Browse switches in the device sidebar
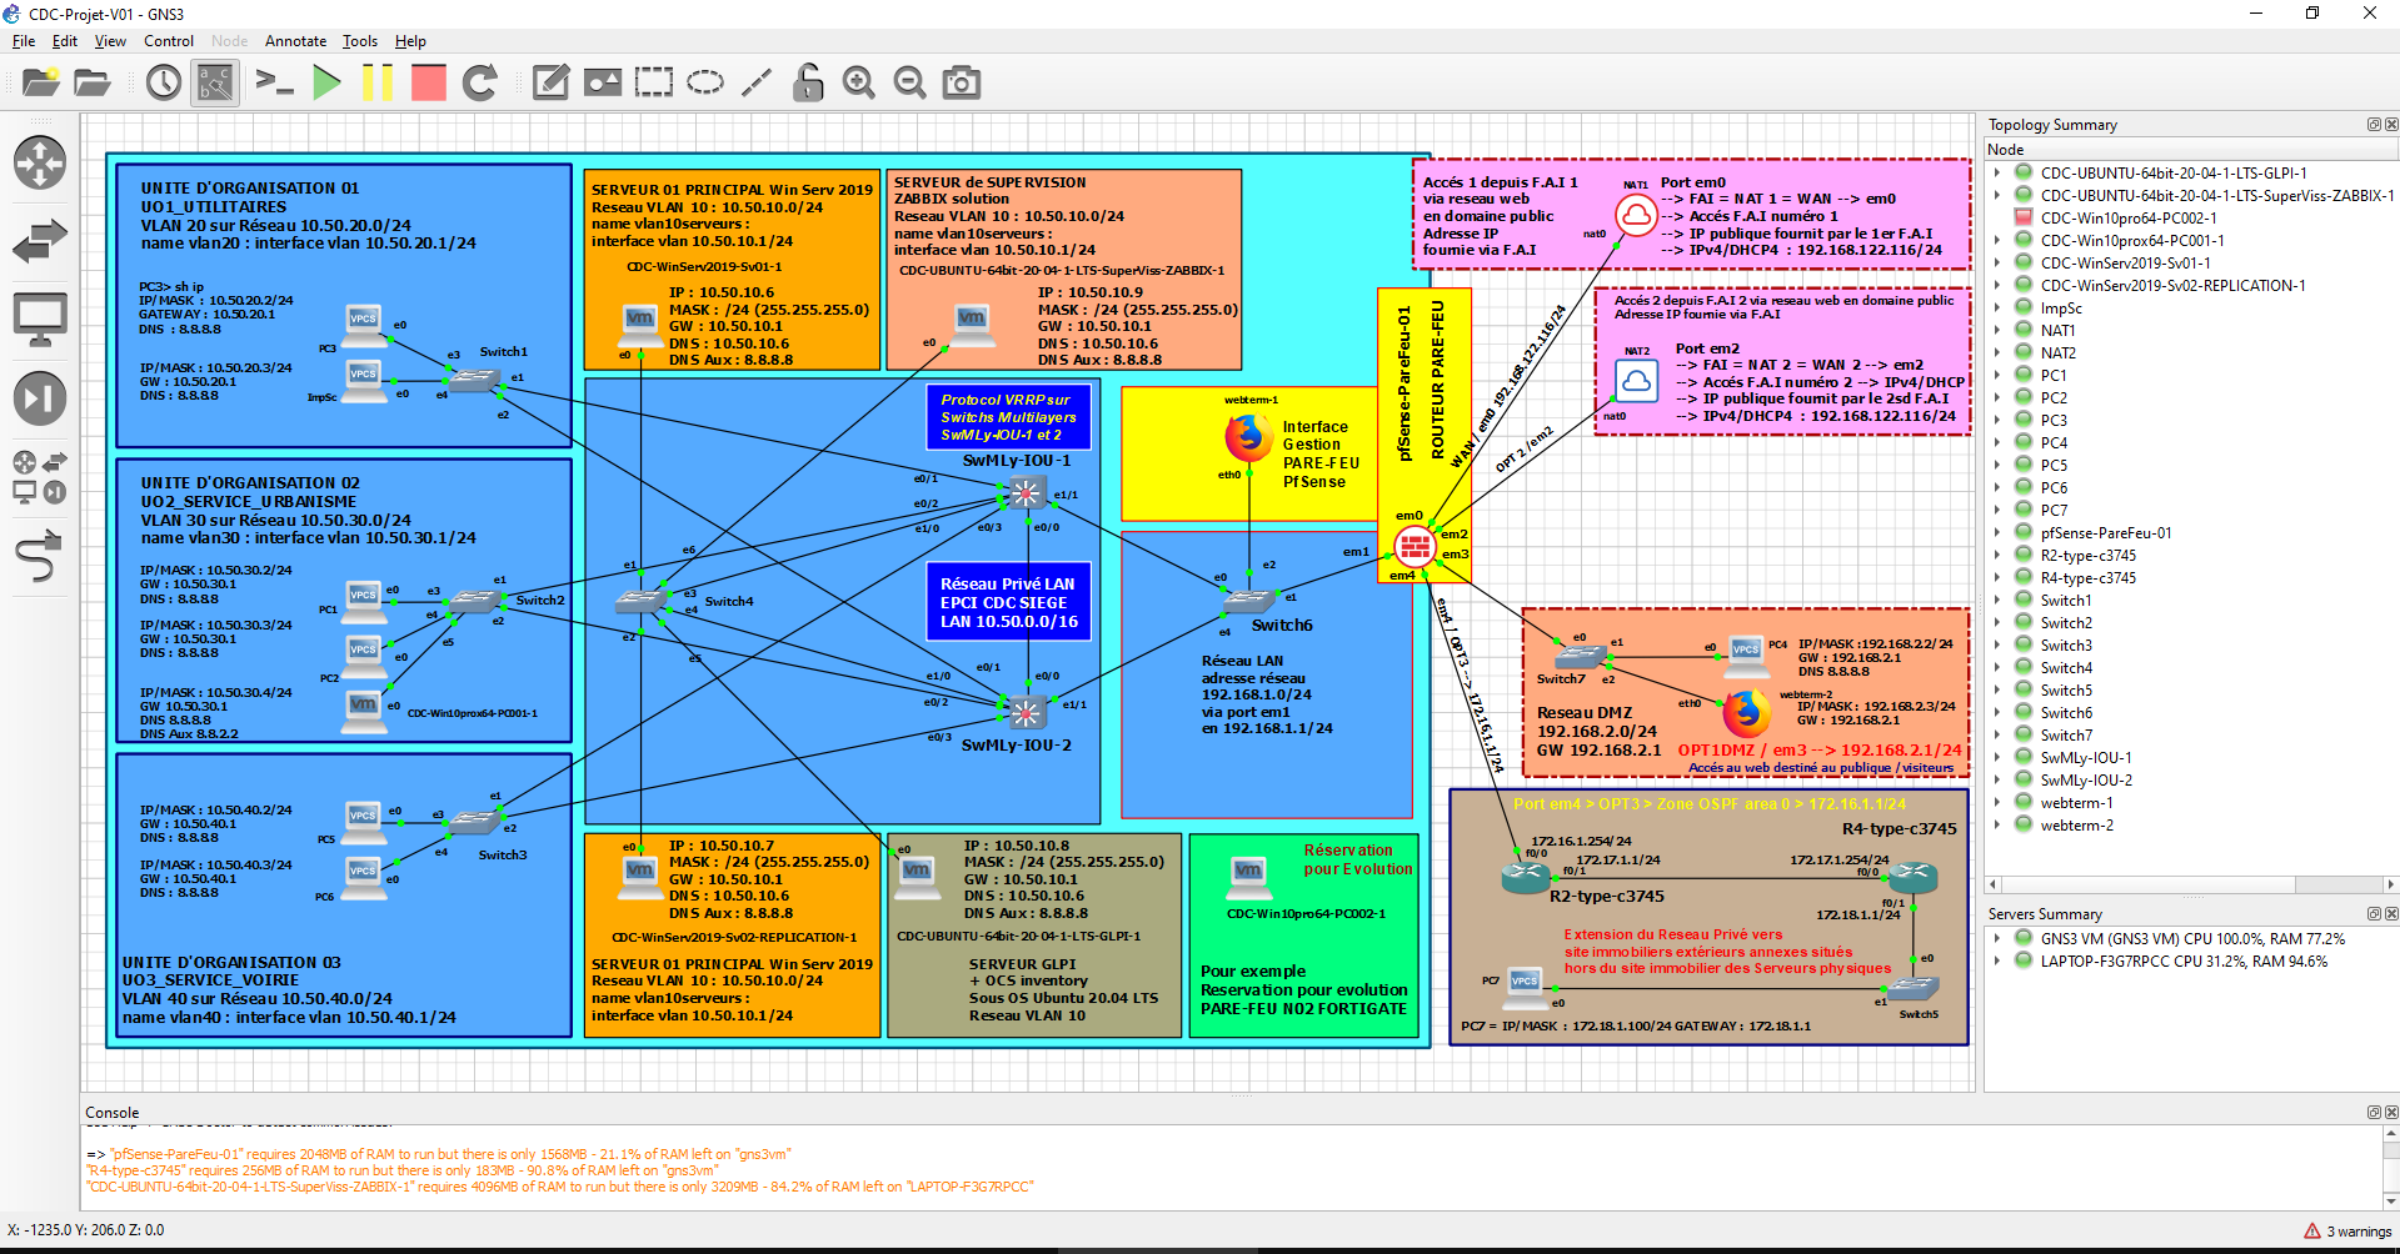The height and width of the screenshot is (1254, 2400). tap(40, 241)
